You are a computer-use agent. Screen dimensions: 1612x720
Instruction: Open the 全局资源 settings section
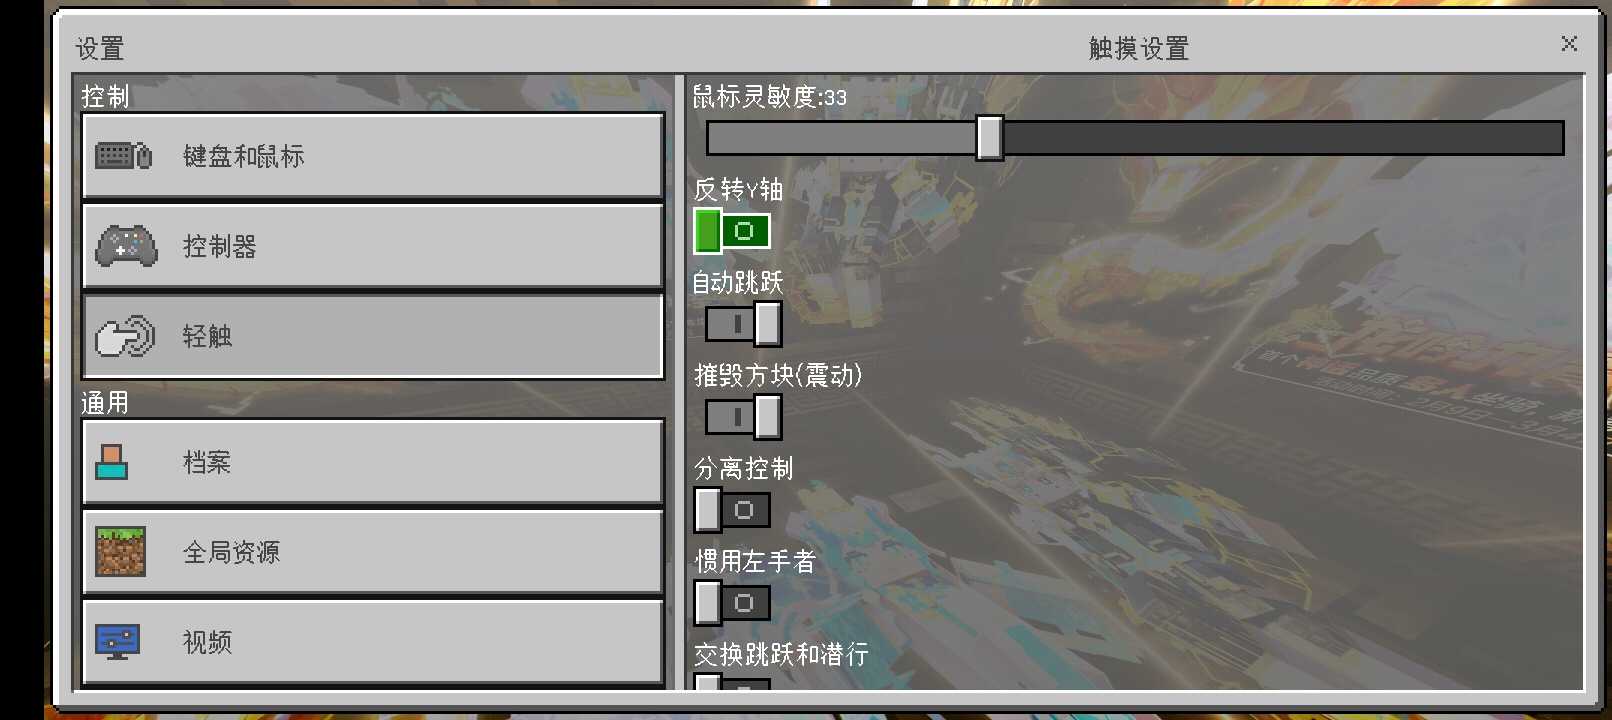pos(373,552)
